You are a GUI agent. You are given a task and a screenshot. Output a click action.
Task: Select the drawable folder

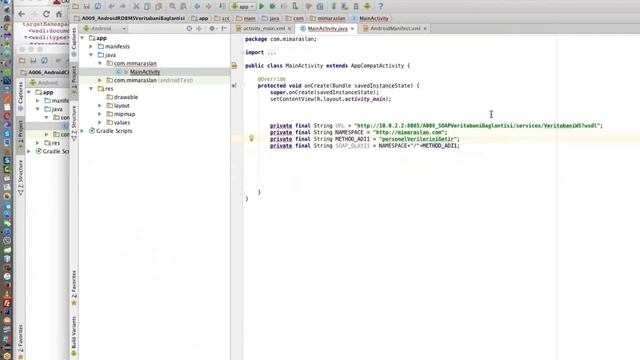pyautogui.click(x=126, y=97)
